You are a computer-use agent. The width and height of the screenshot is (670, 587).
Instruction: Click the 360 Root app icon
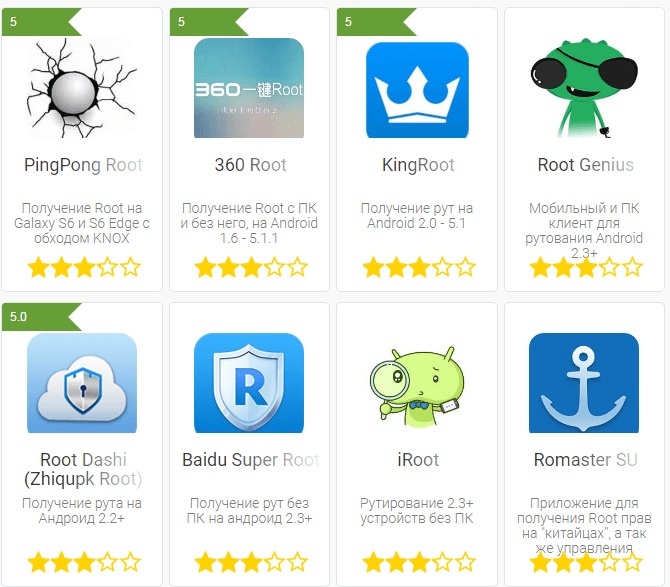tap(249, 88)
